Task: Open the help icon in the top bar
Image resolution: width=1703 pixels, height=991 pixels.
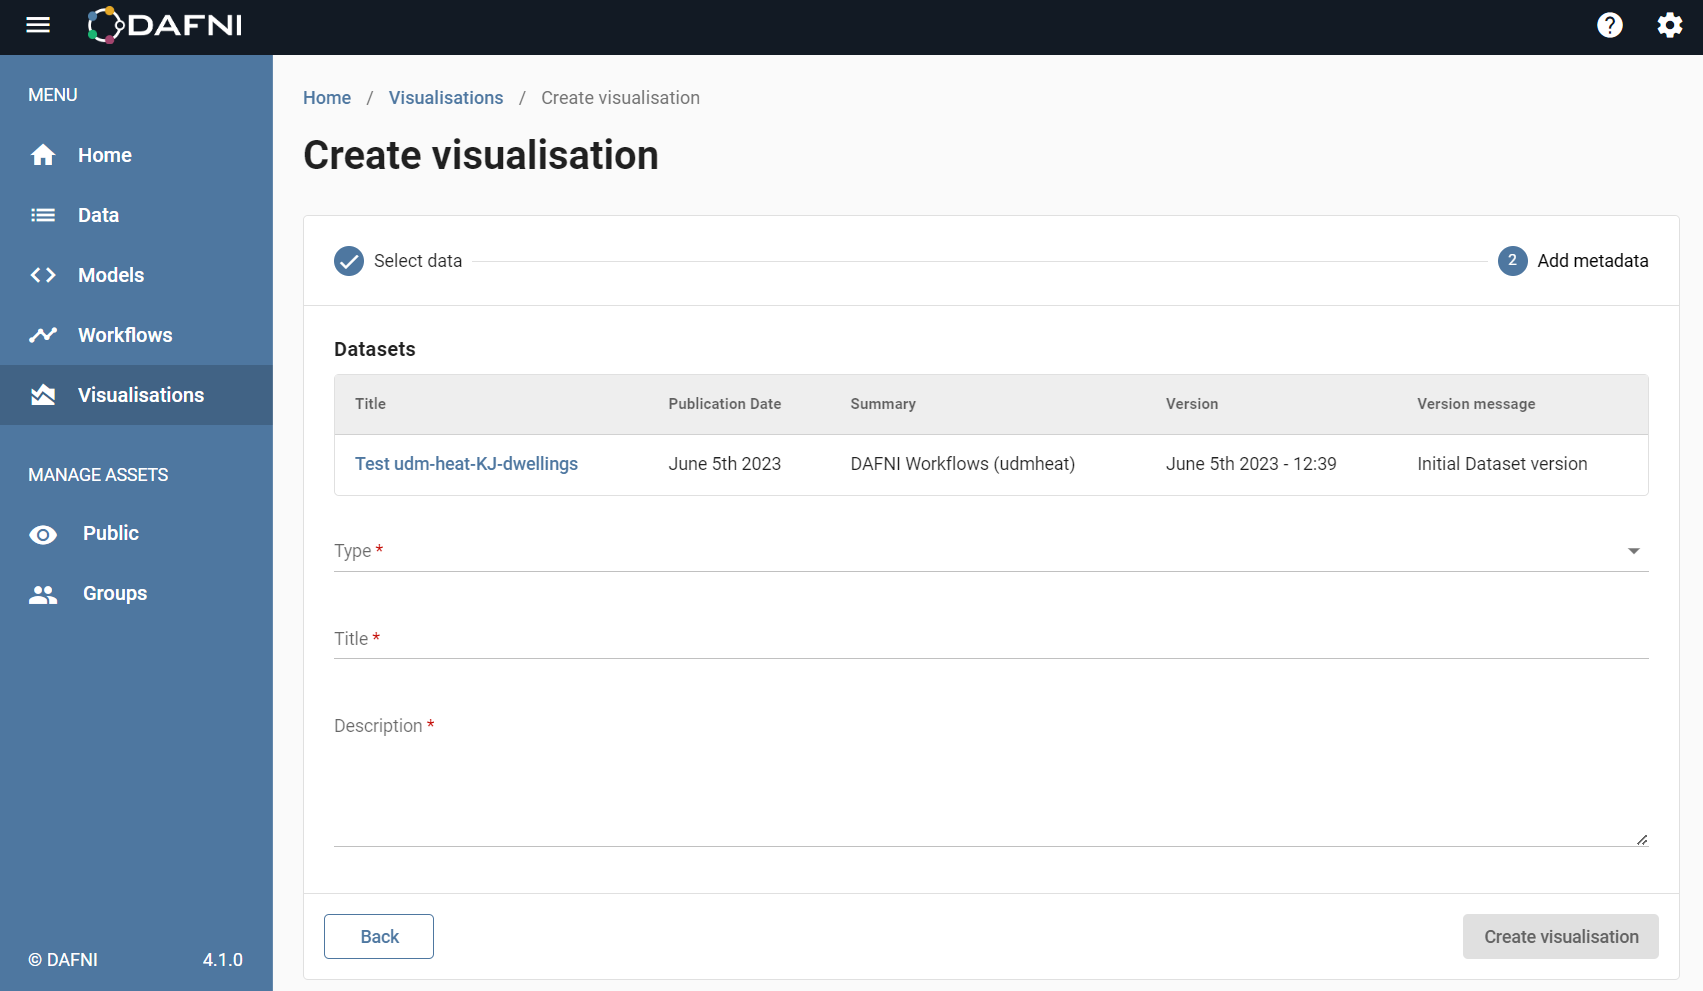Action: 1610,25
